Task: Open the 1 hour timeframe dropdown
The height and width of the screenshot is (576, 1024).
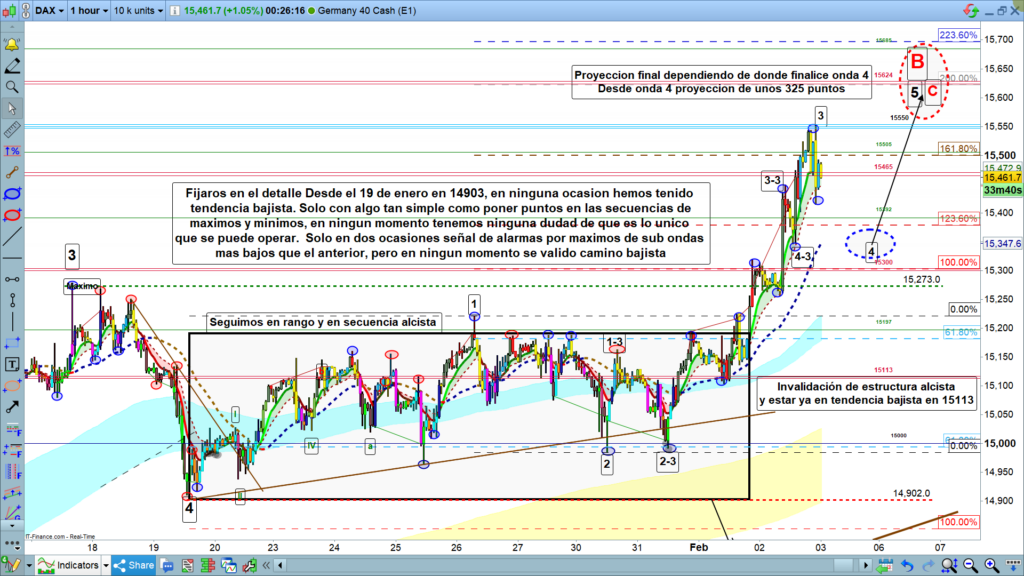Action: pyautogui.click(x=89, y=11)
